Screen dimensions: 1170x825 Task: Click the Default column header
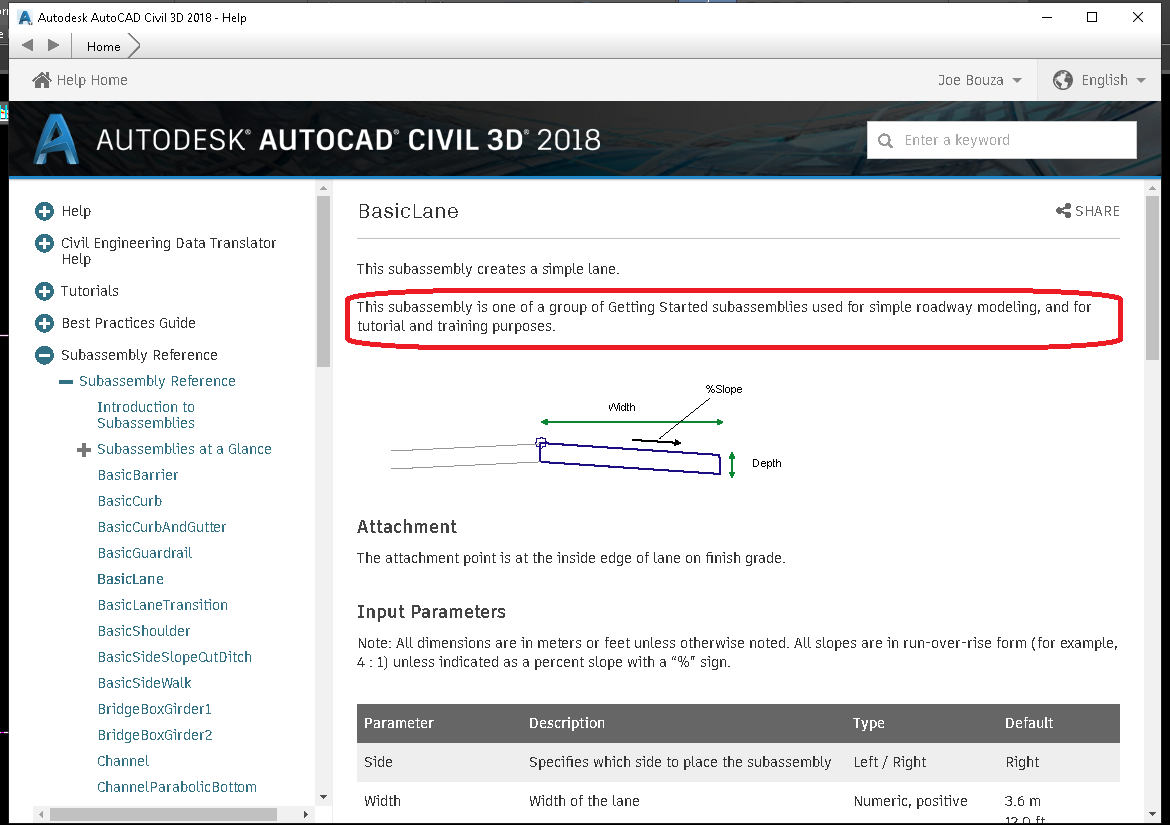point(1028,724)
